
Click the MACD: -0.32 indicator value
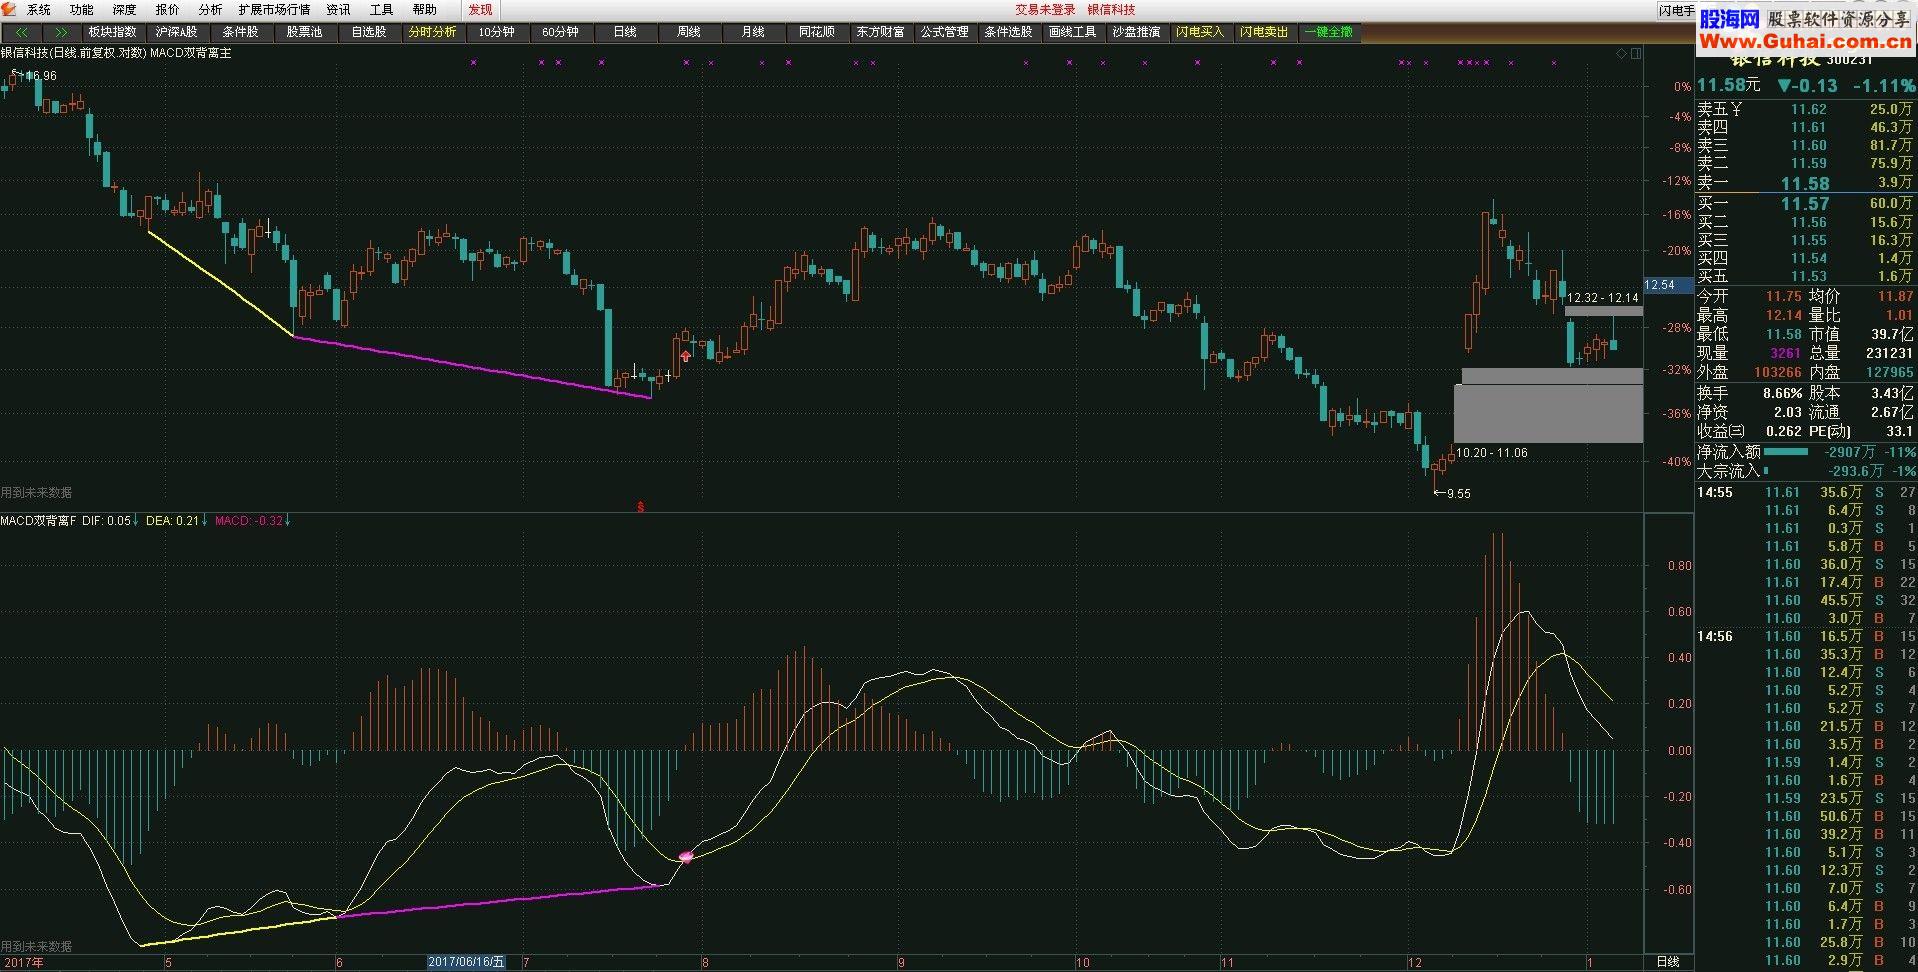249,520
